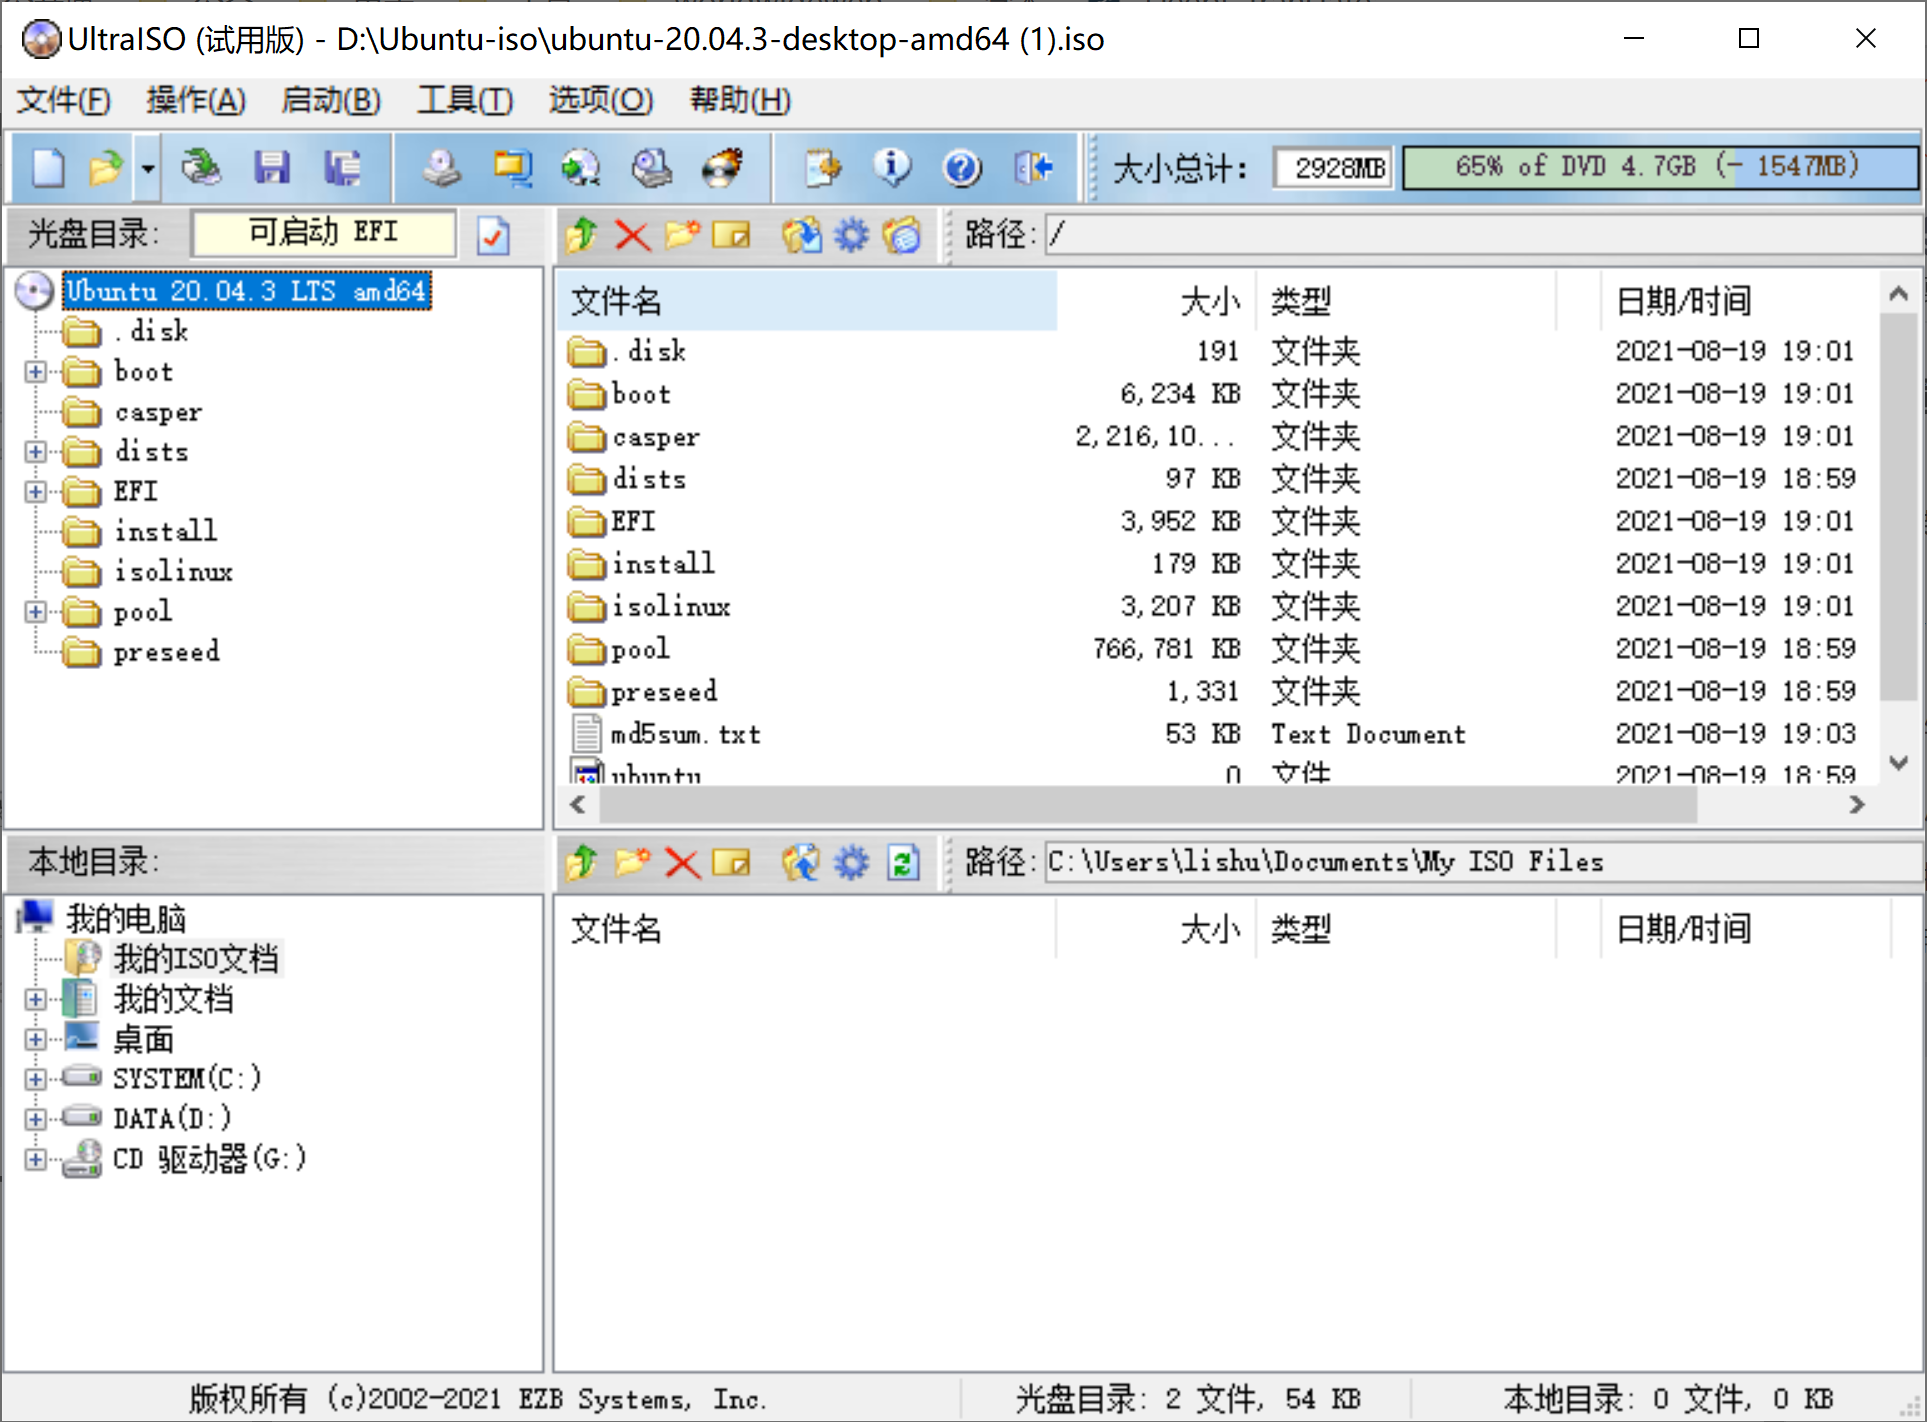
Task: Click the bootable EFI checkmark icon
Action: click(492, 235)
